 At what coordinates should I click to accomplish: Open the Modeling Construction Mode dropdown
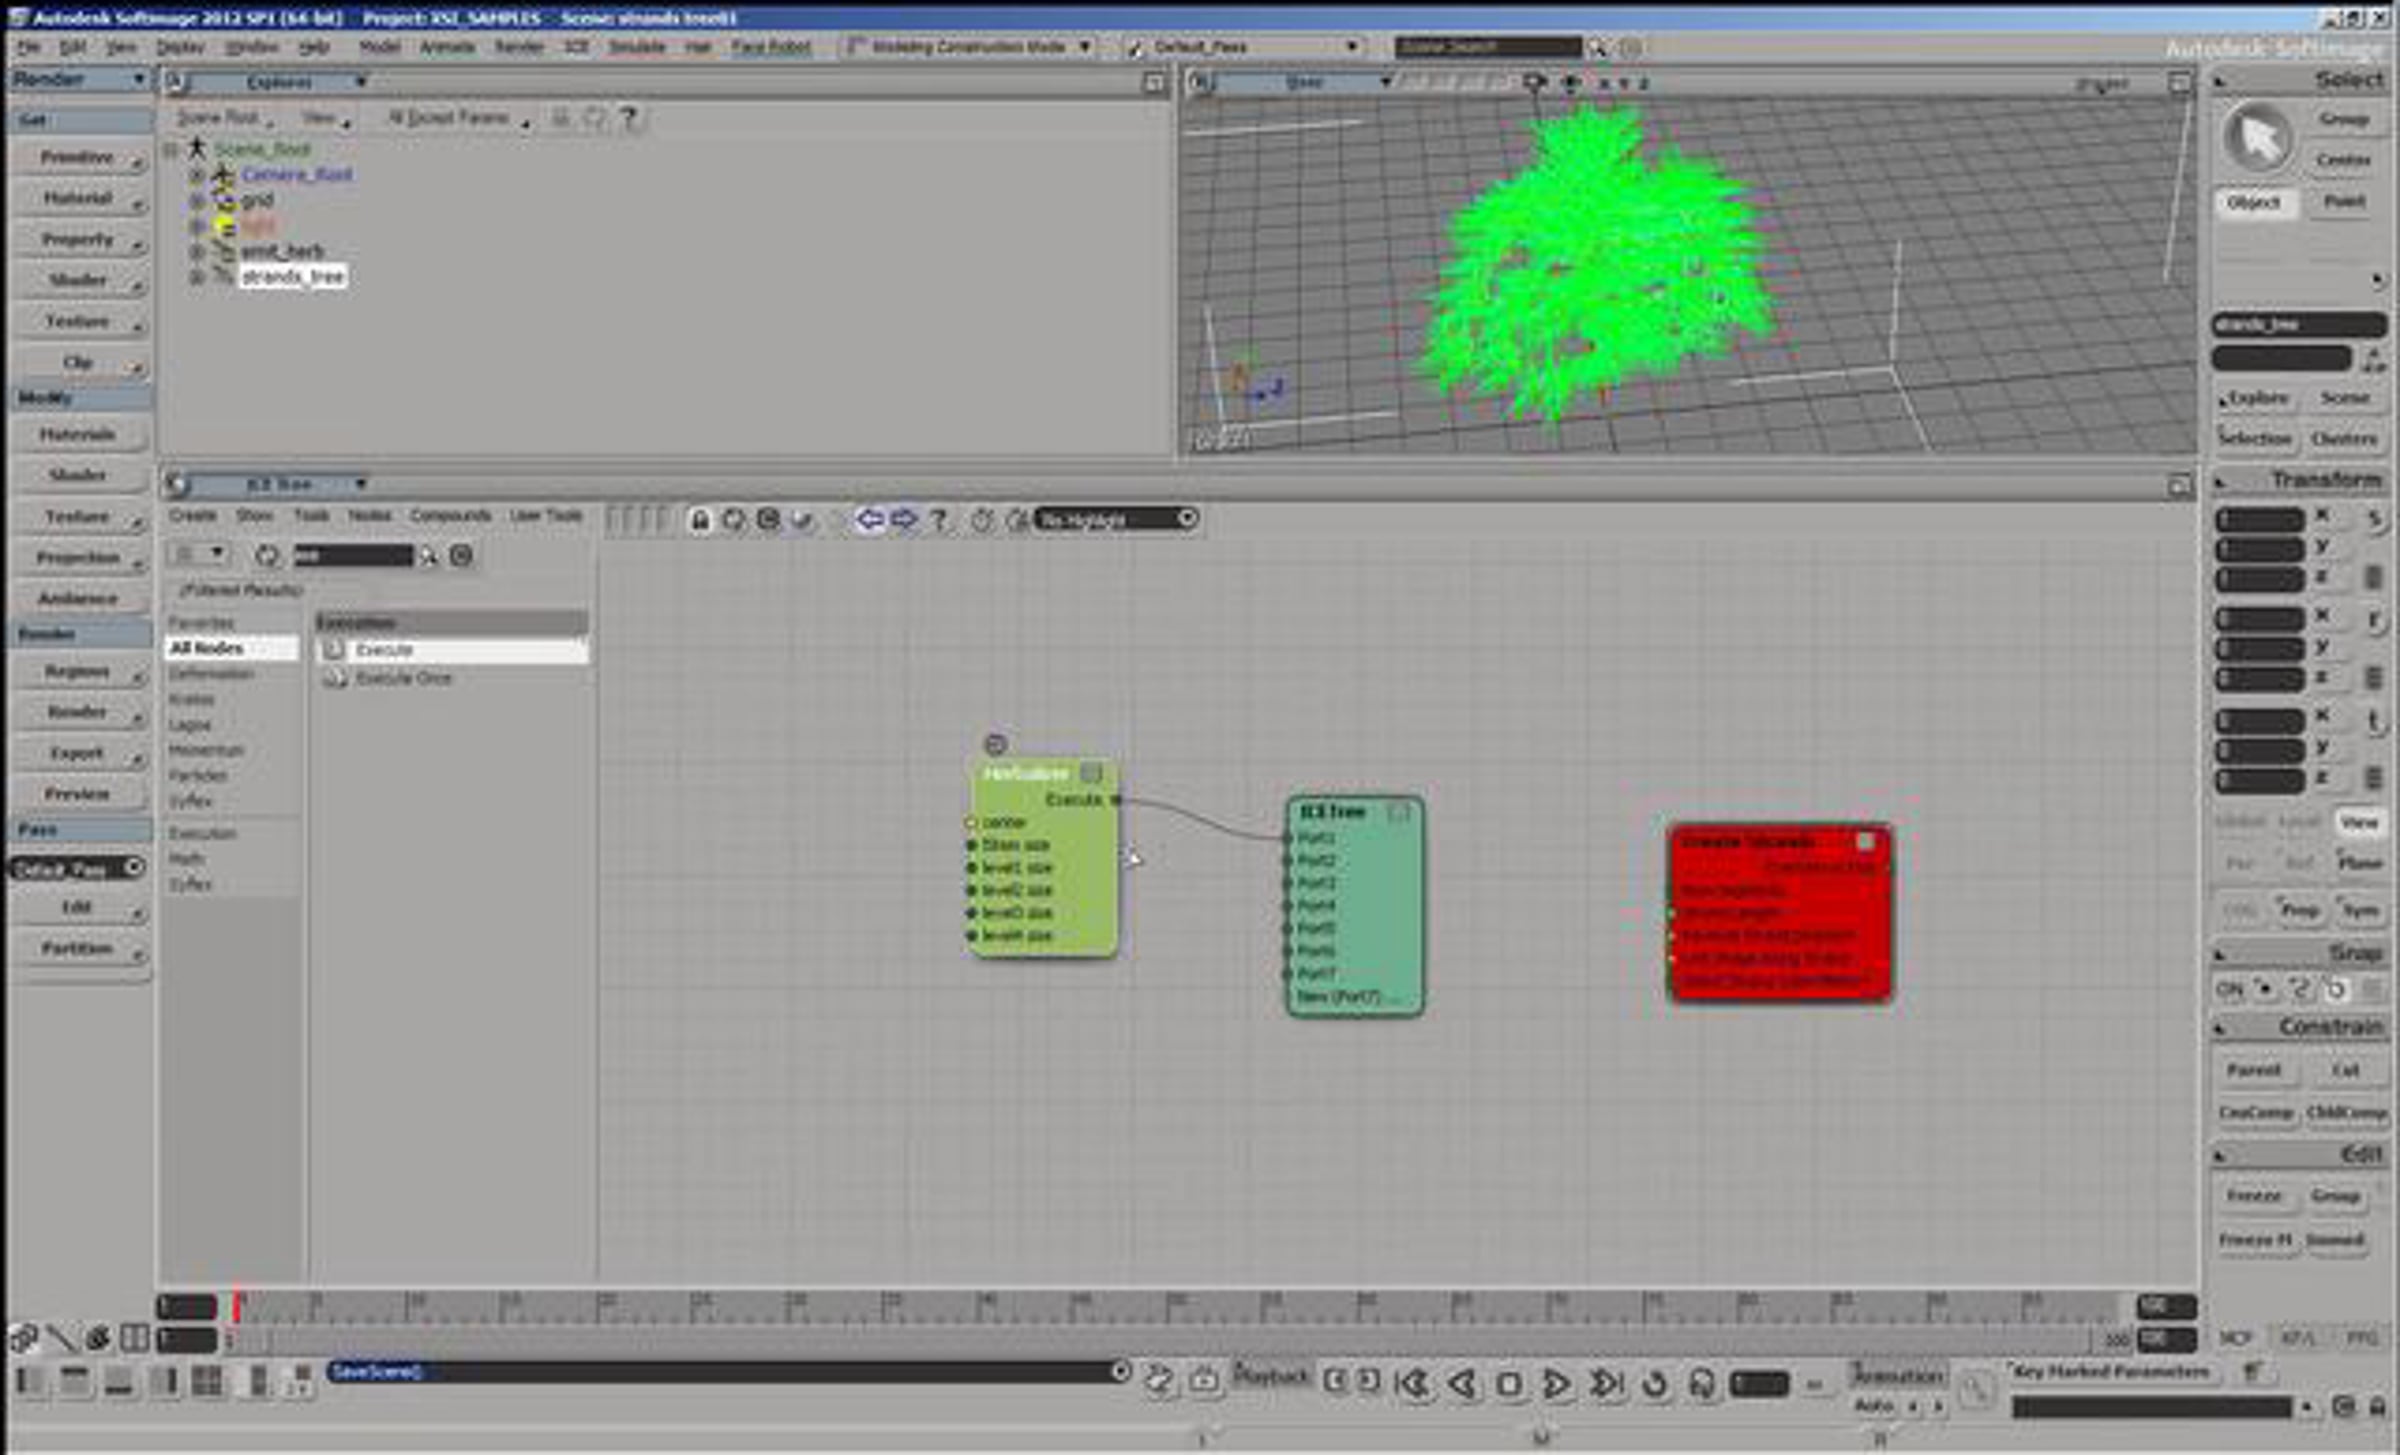point(968,47)
